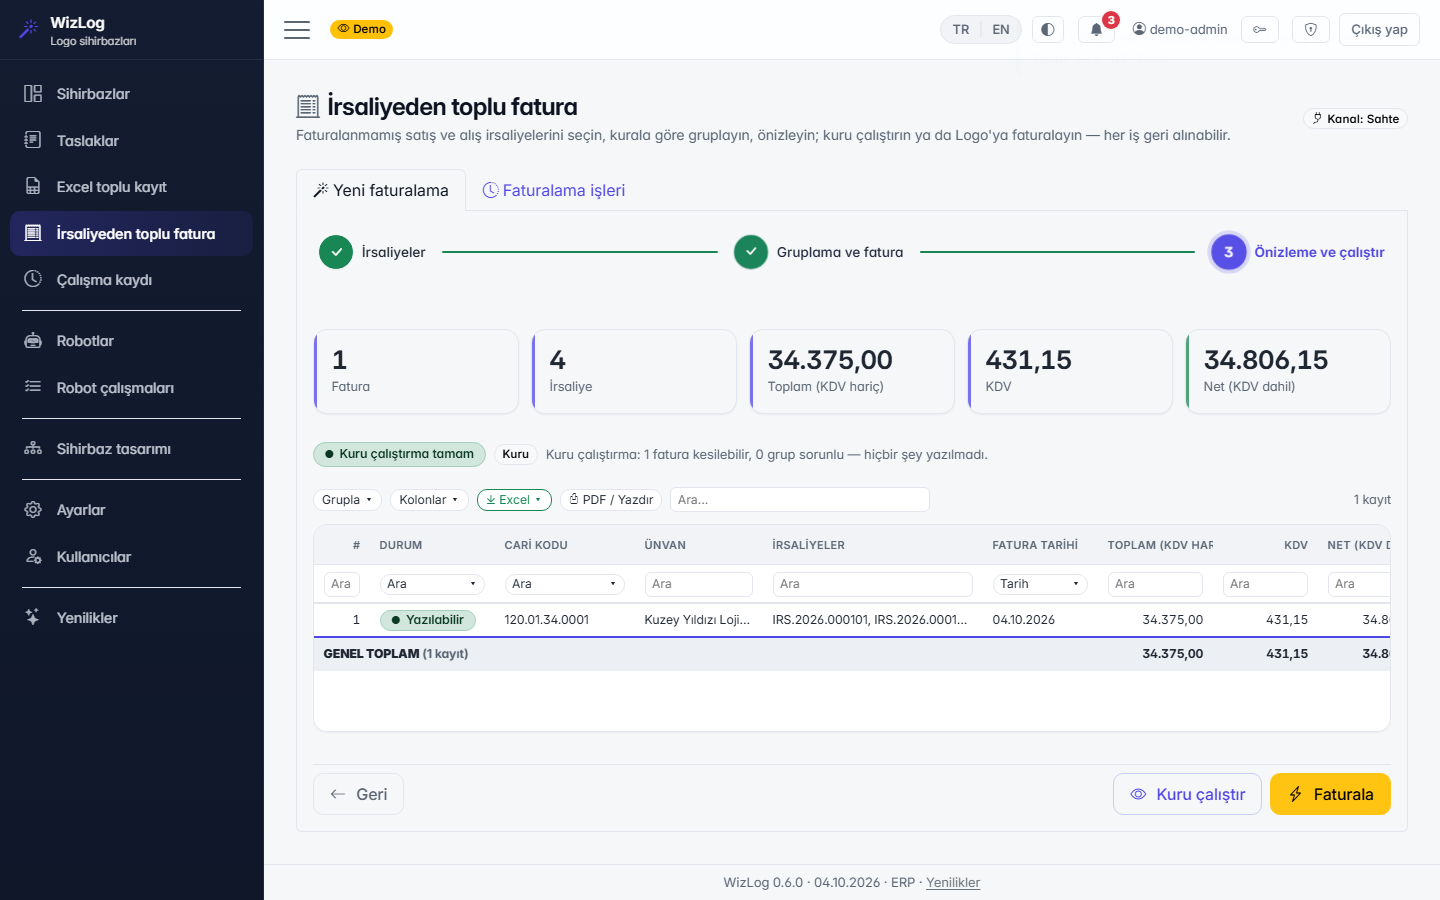Open Taslaklar in the sidebar
The image size is (1440, 900).
click(131, 141)
